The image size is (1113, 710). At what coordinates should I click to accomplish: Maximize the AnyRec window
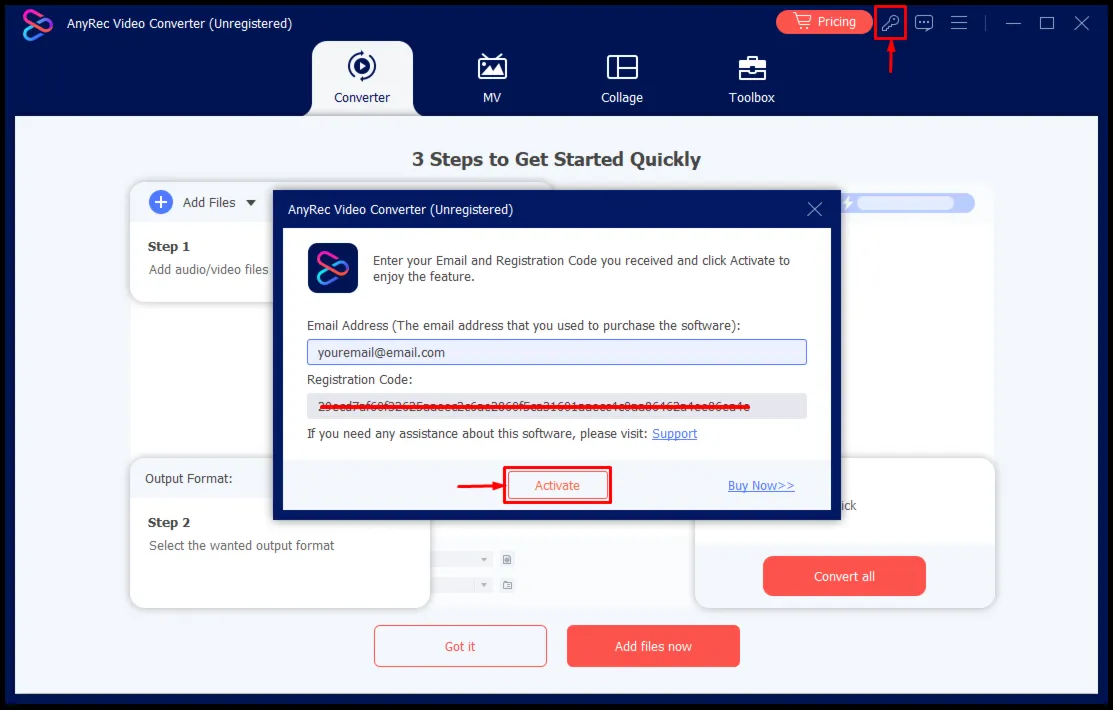(1047, 23)
